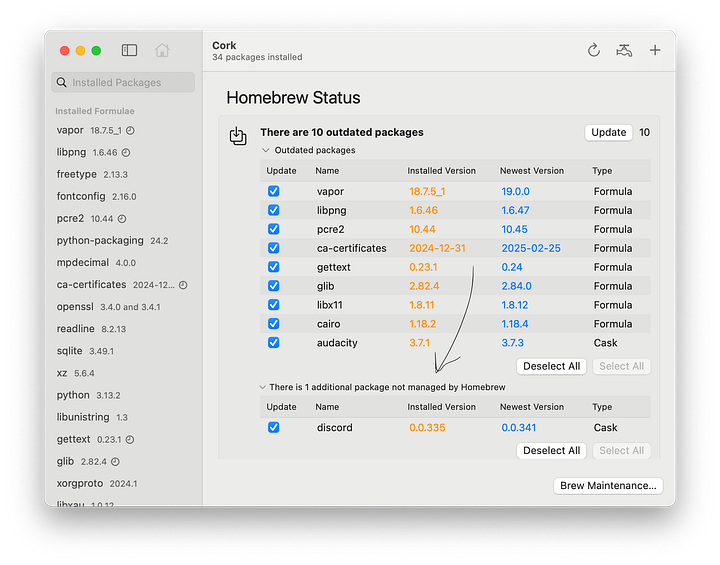Click the outdated clock icon beside ca-certificates in sidebar
720x565 pixels.
click(183, 285)
